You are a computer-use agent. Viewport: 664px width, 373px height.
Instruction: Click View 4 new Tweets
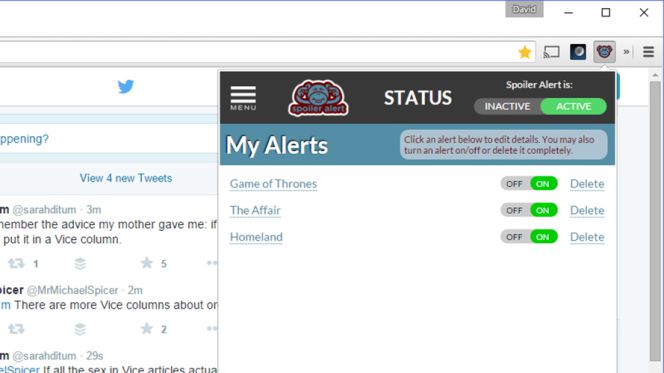point(126,178)
